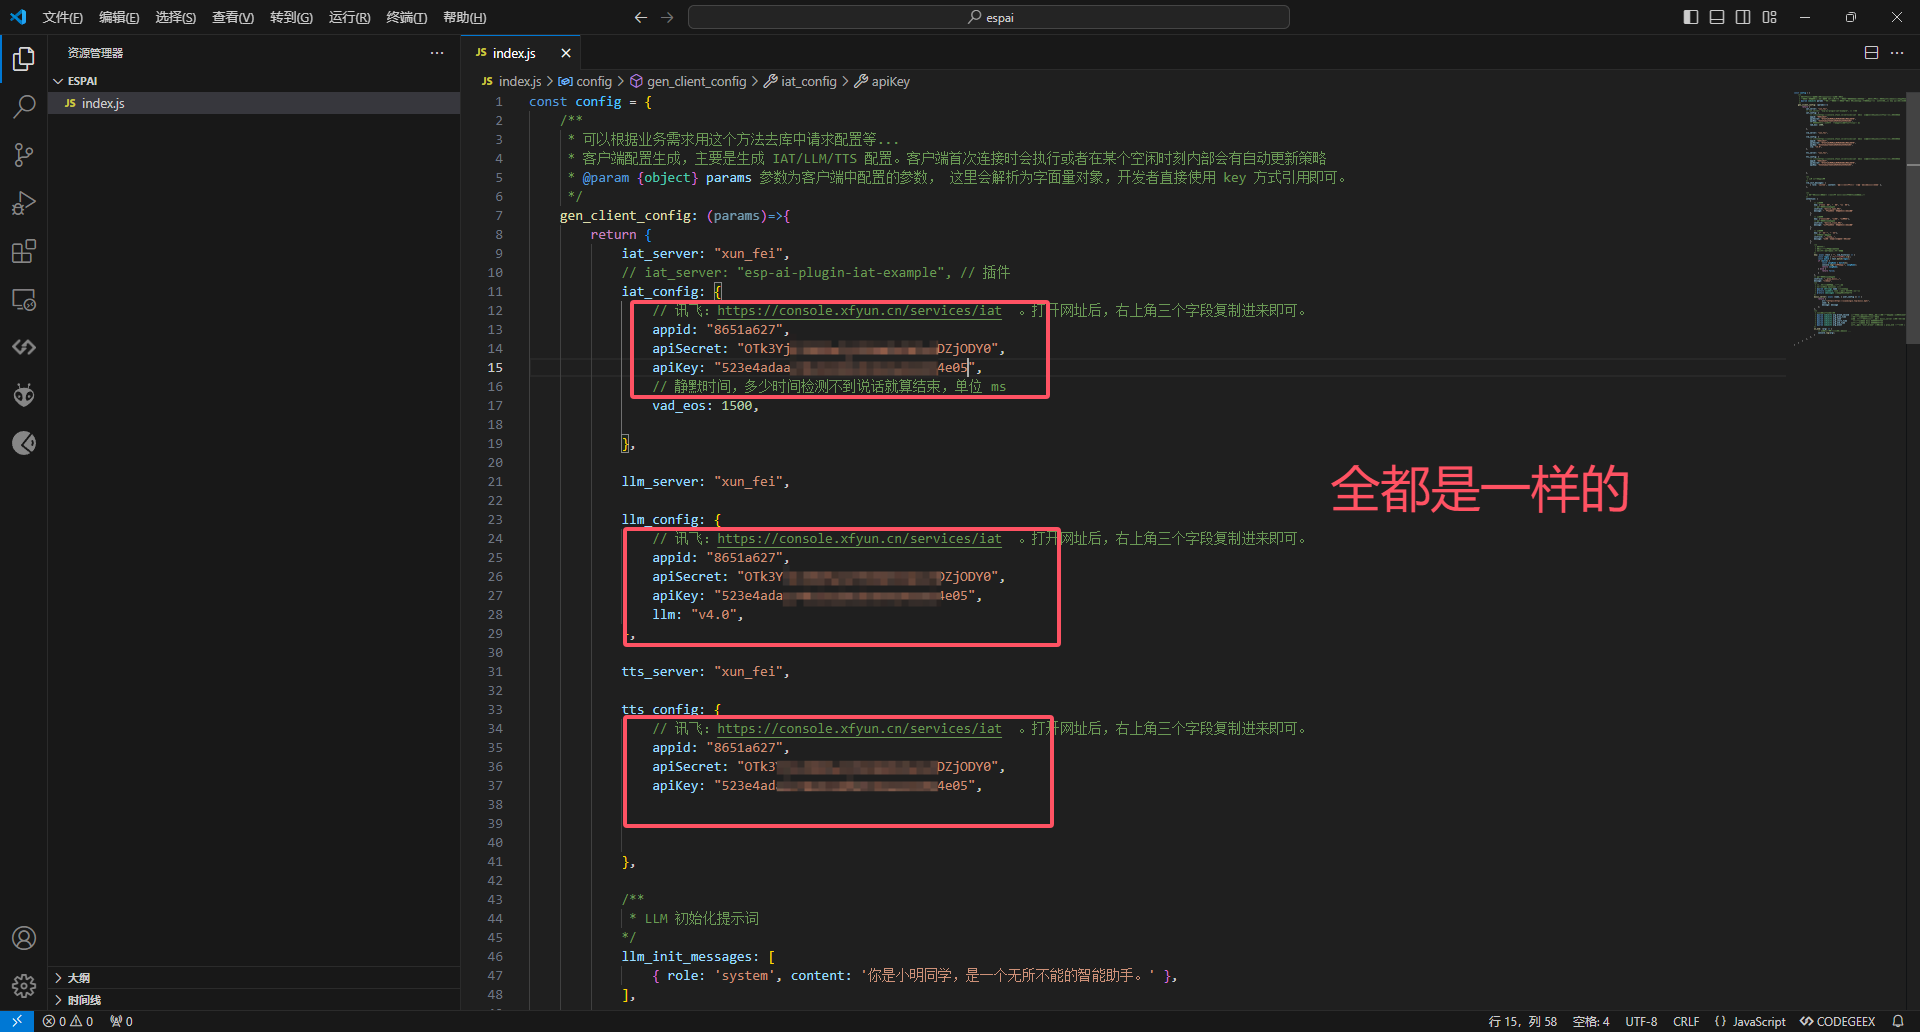Open the 终端(T) menu
The width and height of the screenshot is (1920, 1032).
(406, 17)
